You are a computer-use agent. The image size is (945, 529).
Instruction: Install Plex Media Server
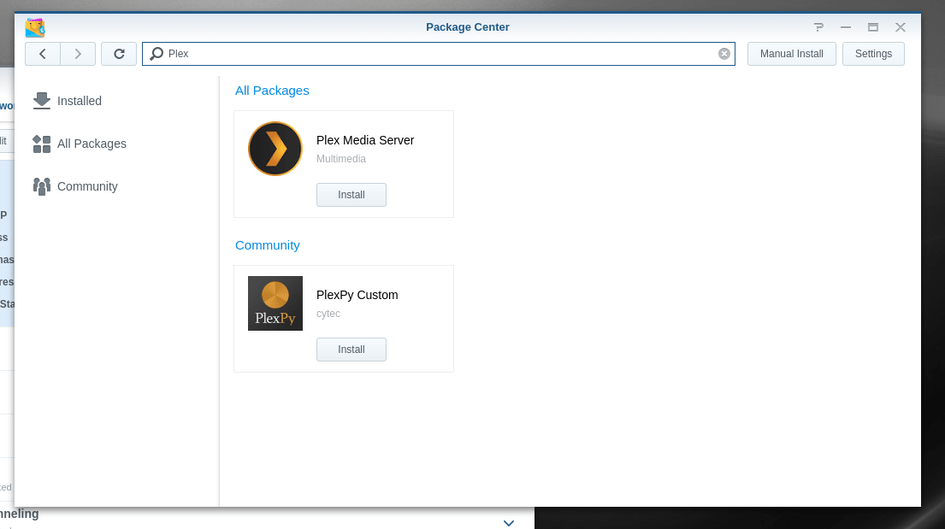[x=351, y=195]
